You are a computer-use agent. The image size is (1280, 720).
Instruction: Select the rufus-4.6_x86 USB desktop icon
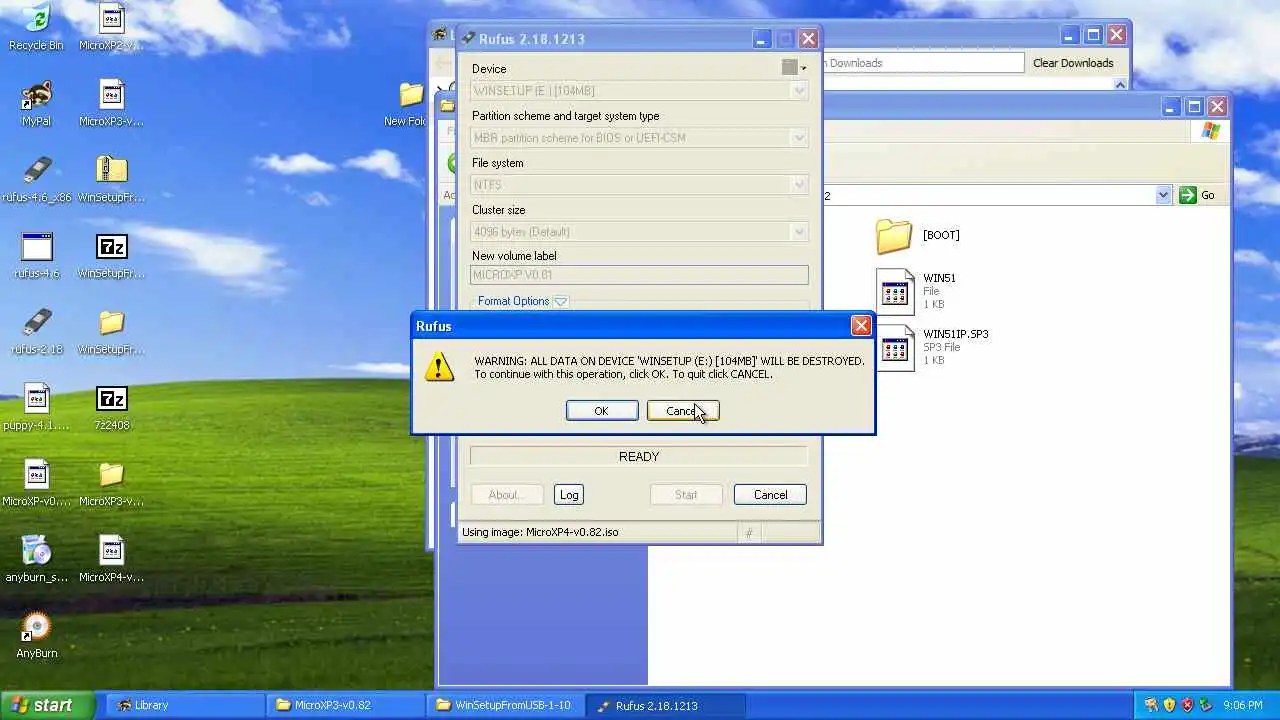tap(36, 170)
